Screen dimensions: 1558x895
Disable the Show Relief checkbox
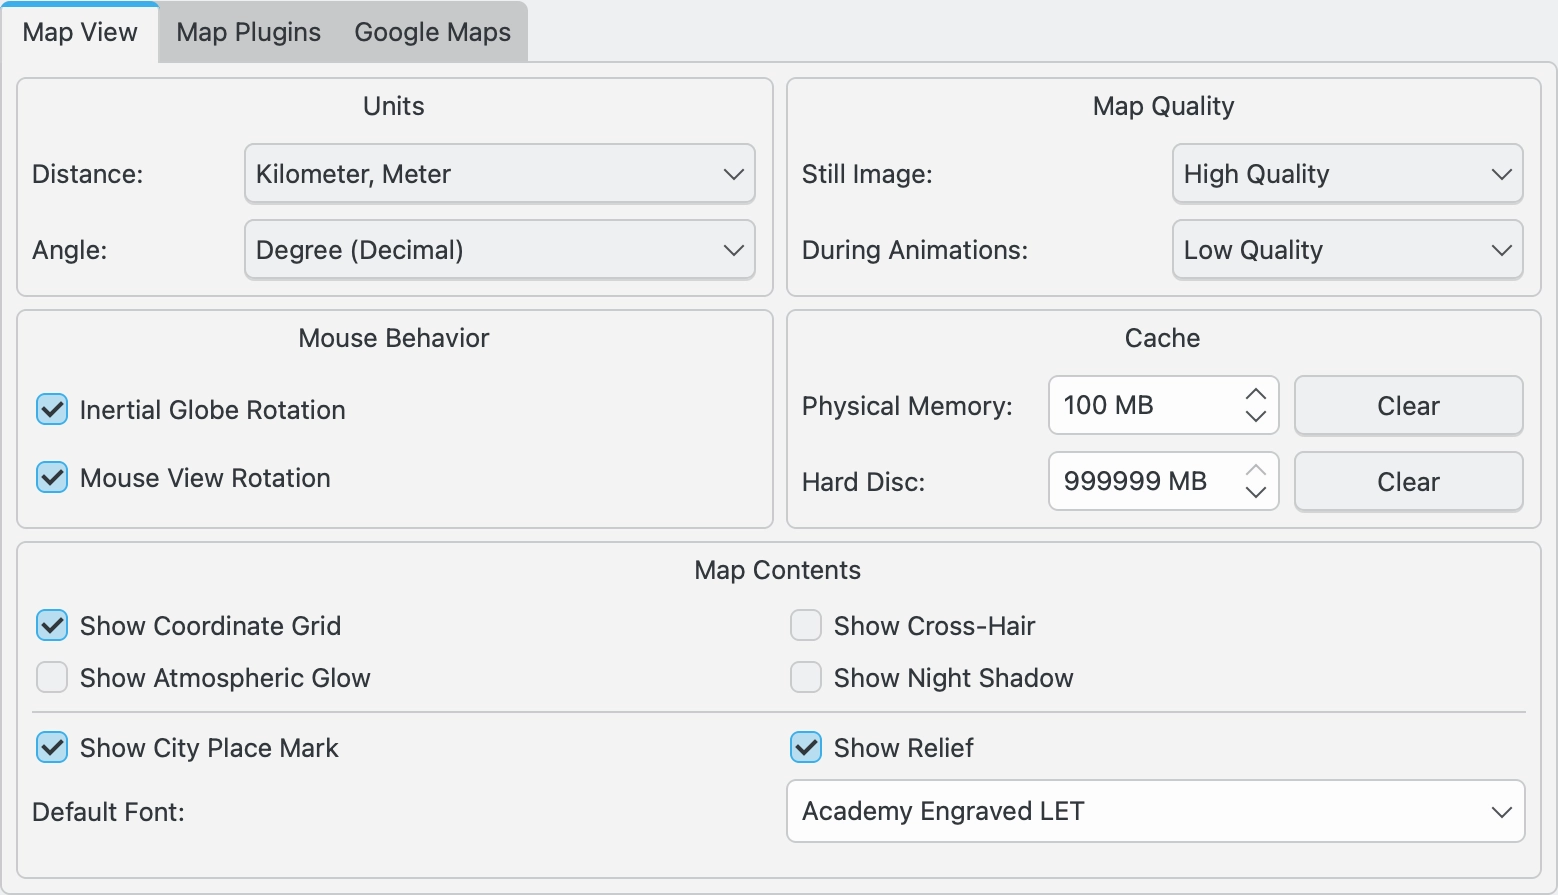coord(806,748)
